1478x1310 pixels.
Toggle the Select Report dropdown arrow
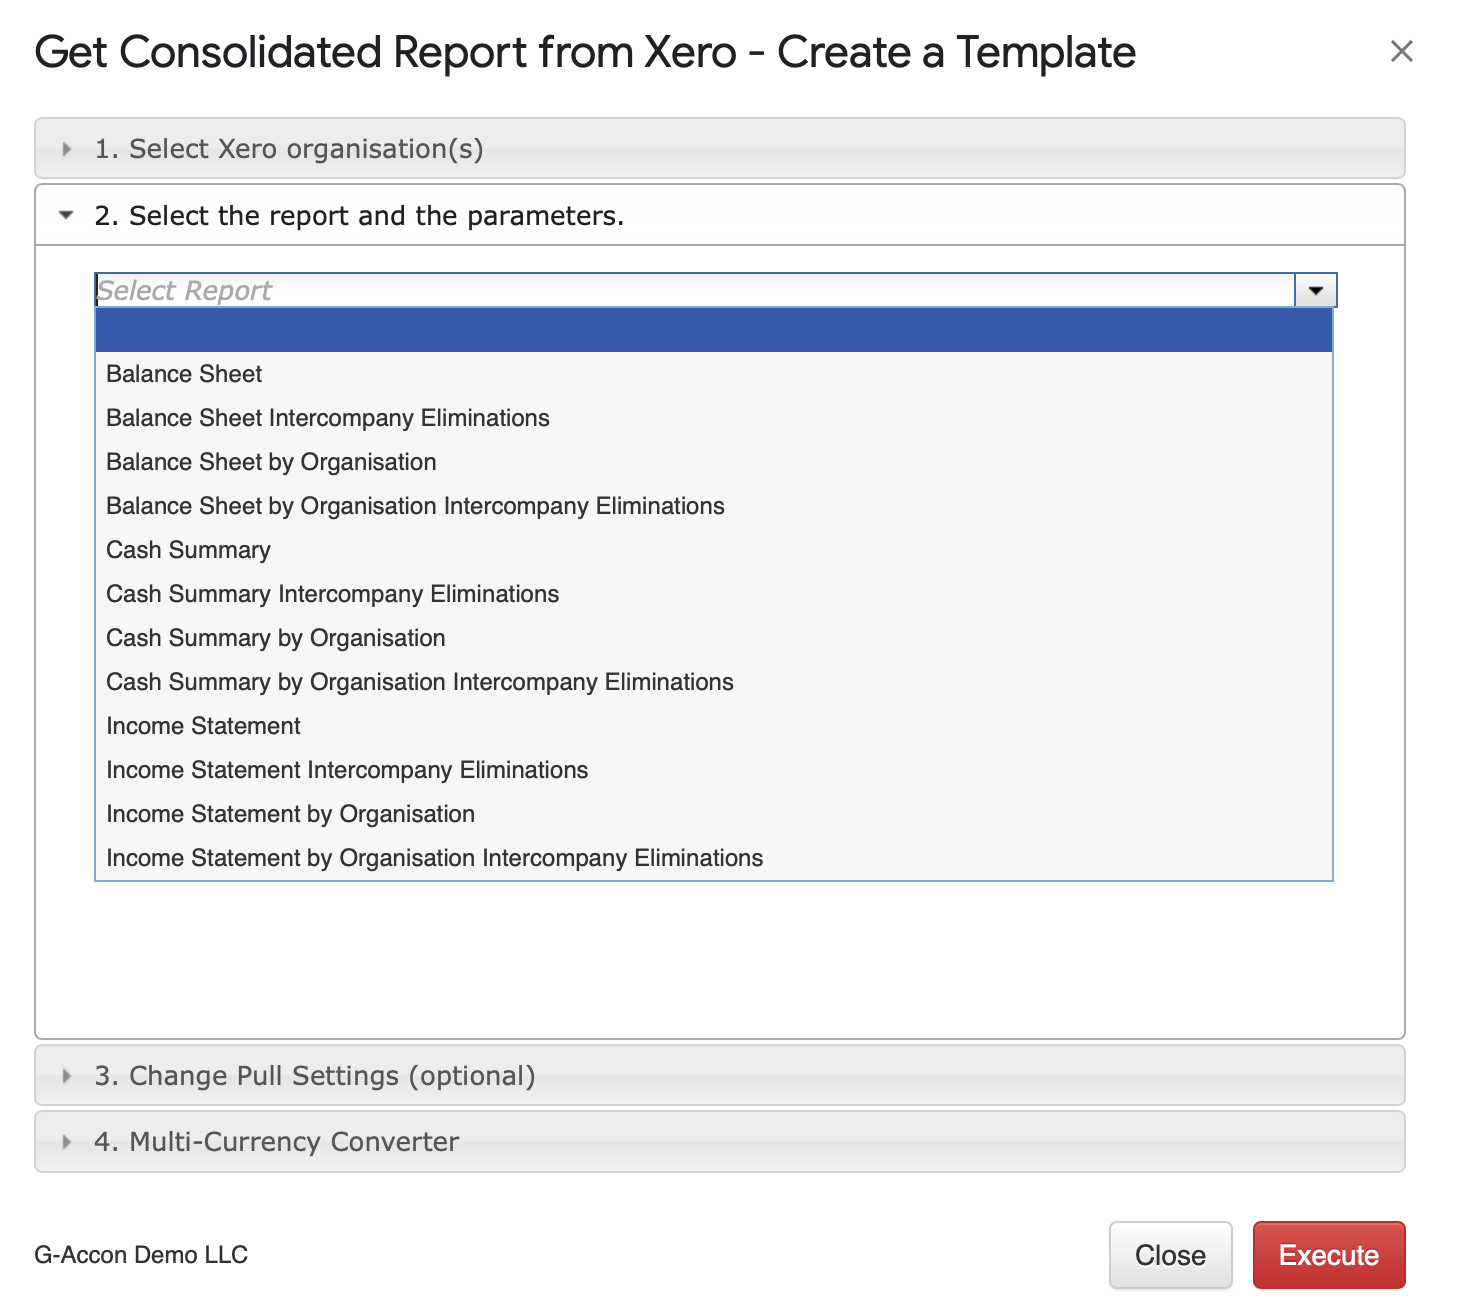click(x=1316, y=290)
